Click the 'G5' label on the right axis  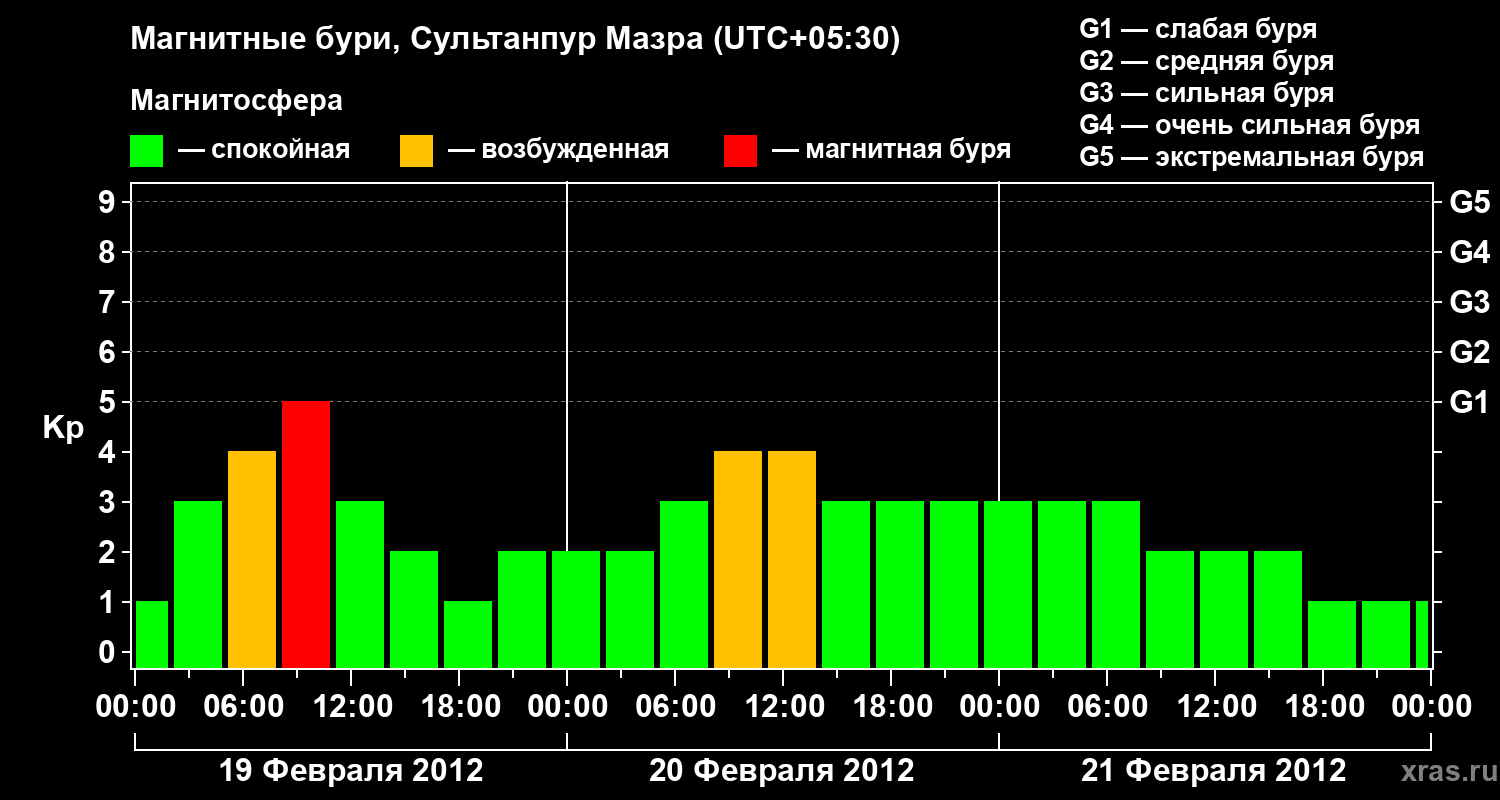pos(1469,202)
